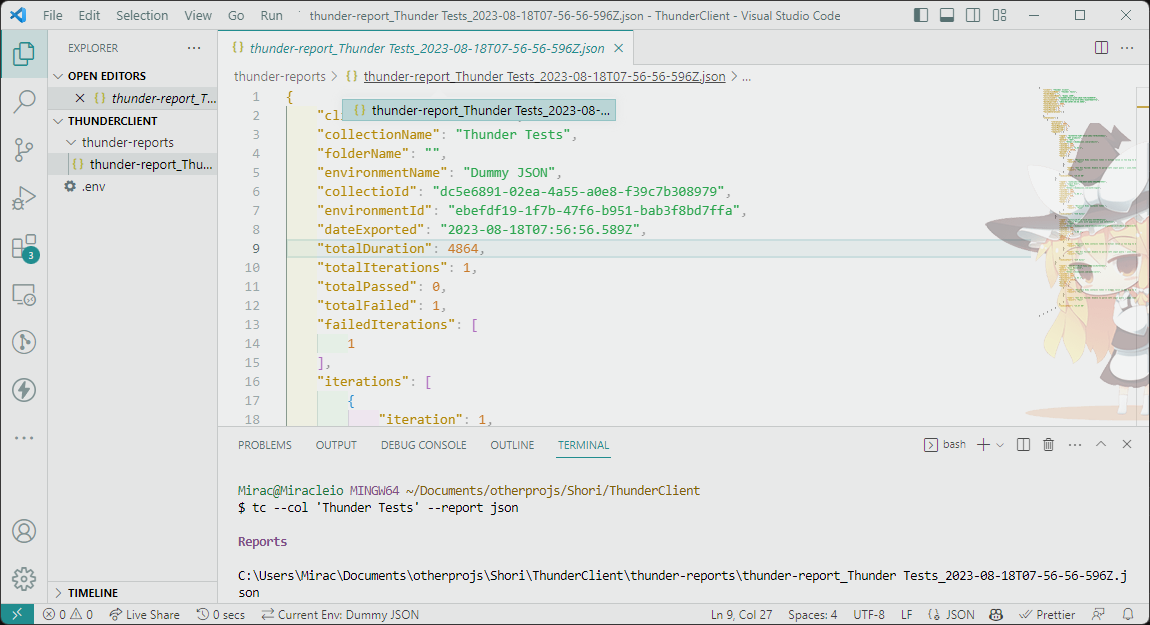Click errors and warnings count in status bar
Image resolution: width=1150 pixels, height=625 pixels.
click(68, 615)
